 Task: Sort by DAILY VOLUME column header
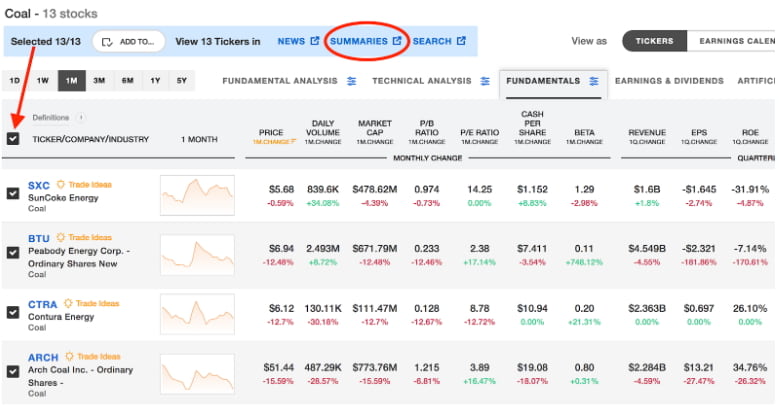click(323, 128)
